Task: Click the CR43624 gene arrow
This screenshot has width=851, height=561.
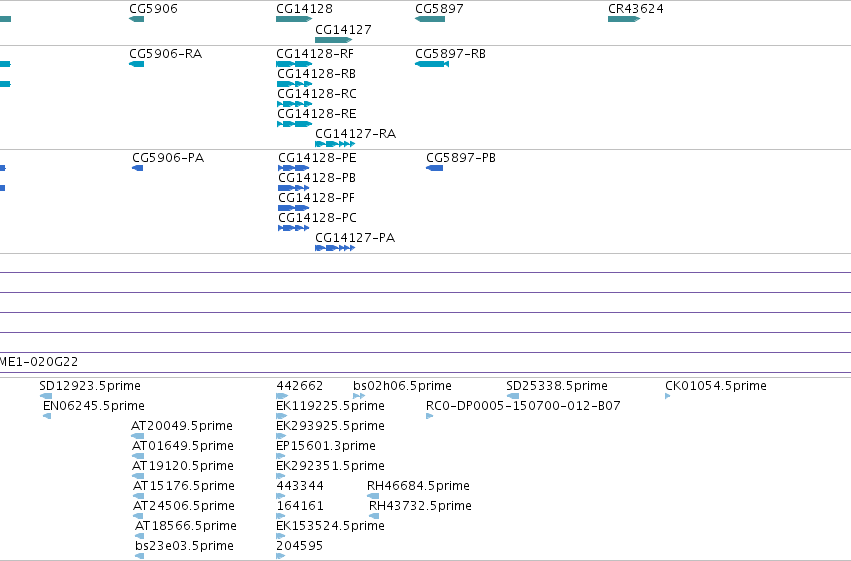Action: click(624, 19)
